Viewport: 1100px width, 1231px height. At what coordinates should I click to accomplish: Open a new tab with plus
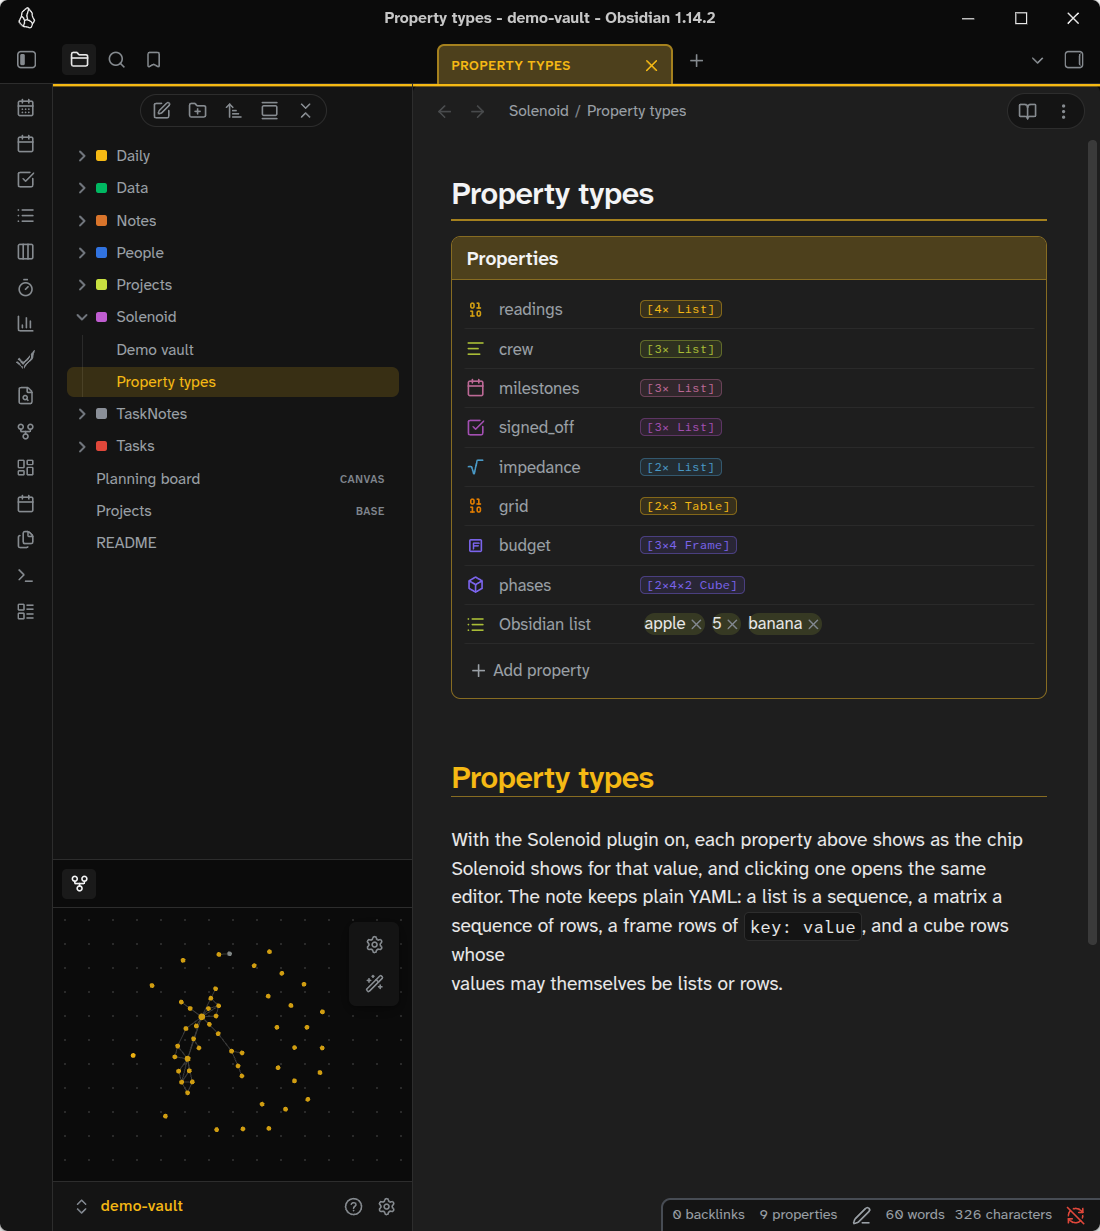697,61
